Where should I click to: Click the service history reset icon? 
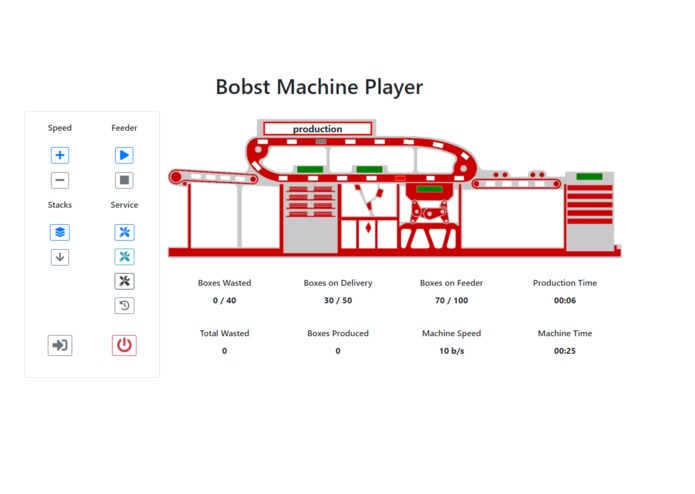[x=124, y=305]
